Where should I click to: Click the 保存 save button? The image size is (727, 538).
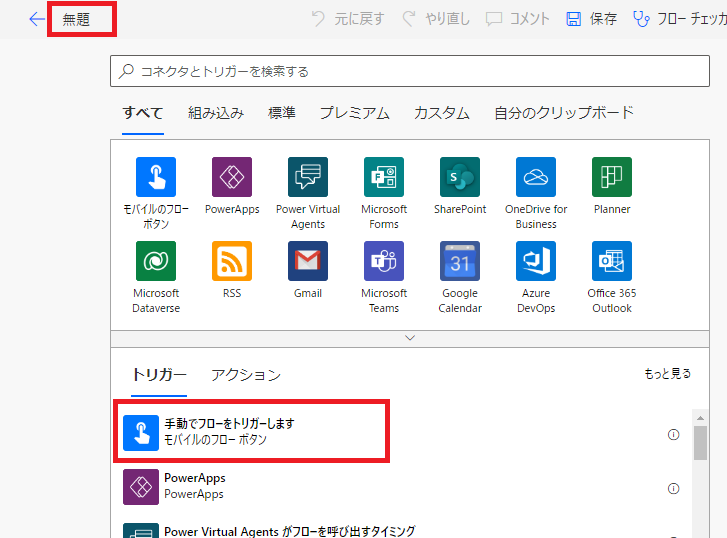click(x=592, y=19)
